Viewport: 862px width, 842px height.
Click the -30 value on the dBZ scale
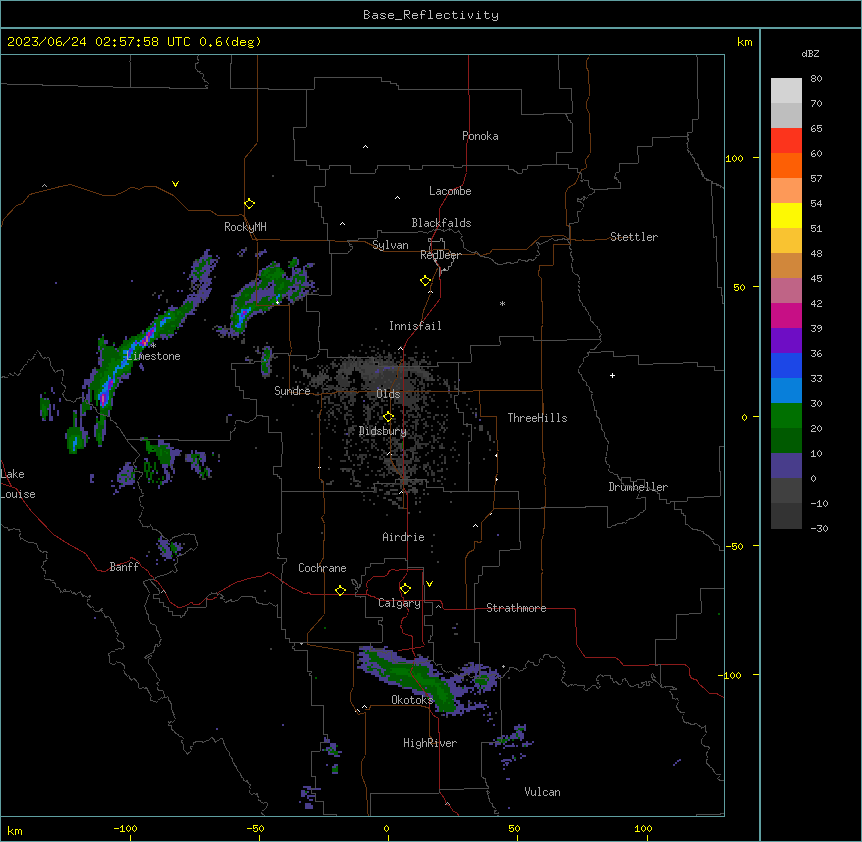point(819,528)
